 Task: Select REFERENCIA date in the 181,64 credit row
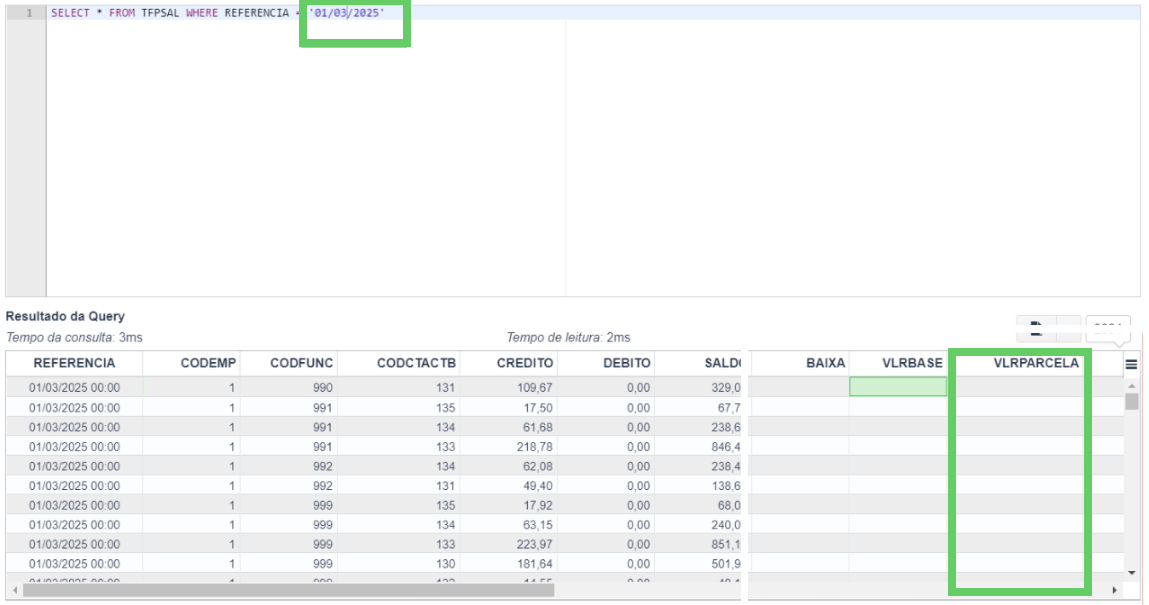point(74,564)
